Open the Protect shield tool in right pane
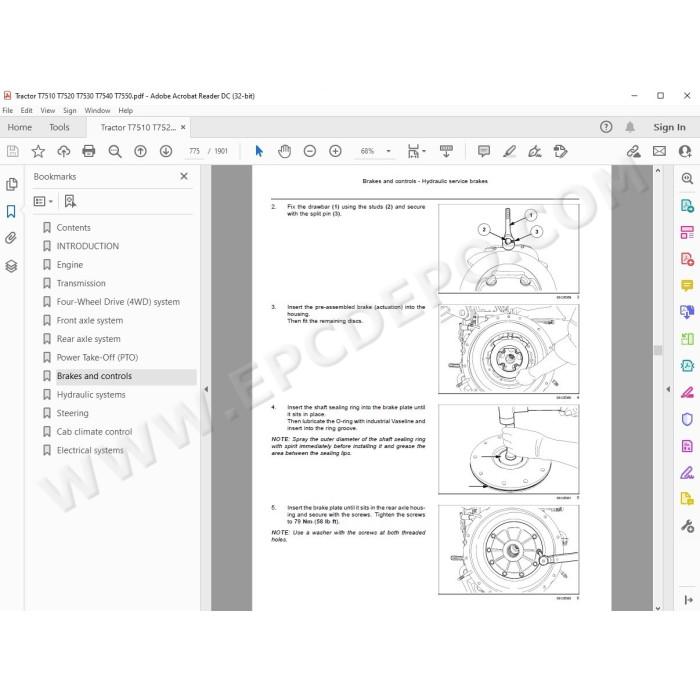 (687, 419)
